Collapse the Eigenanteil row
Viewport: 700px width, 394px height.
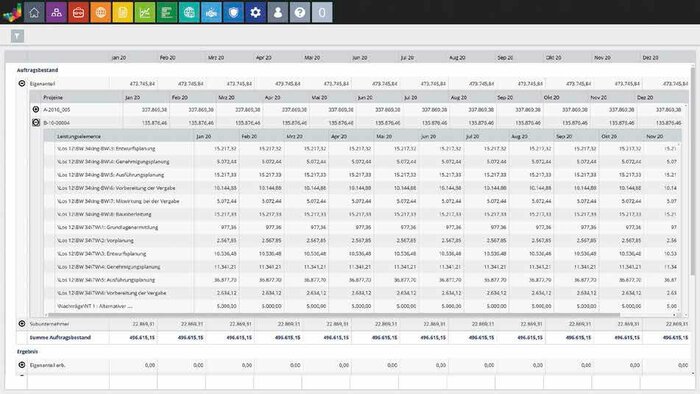(22, 83)
